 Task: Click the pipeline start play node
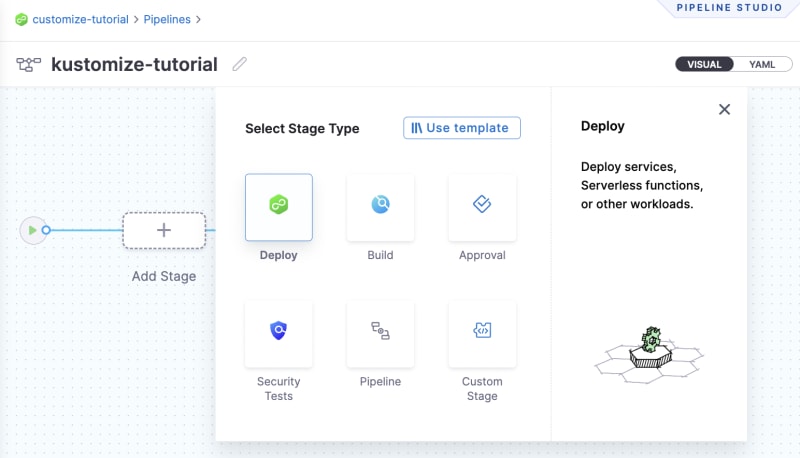click(x=32, y=231)
